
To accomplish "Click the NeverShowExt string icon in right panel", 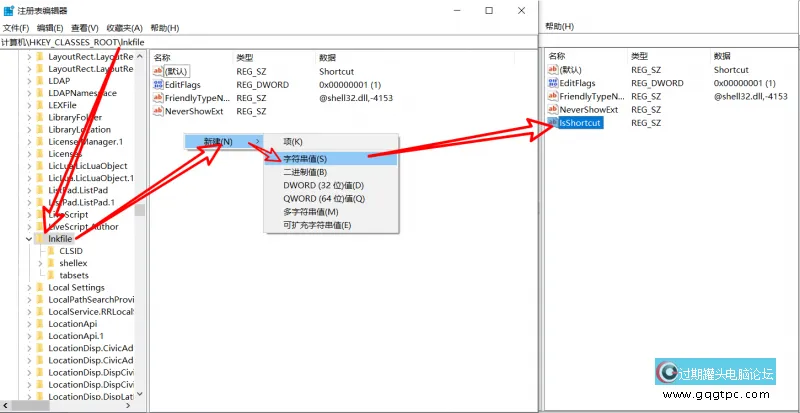I will (x=553, y=109).
